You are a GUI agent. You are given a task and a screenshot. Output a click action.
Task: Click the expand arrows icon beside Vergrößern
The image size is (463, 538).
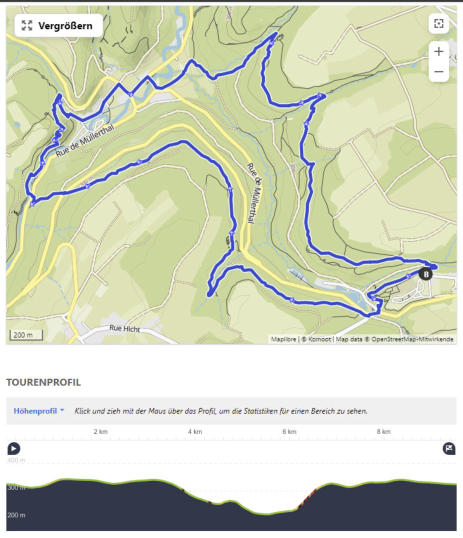[27, 26]
